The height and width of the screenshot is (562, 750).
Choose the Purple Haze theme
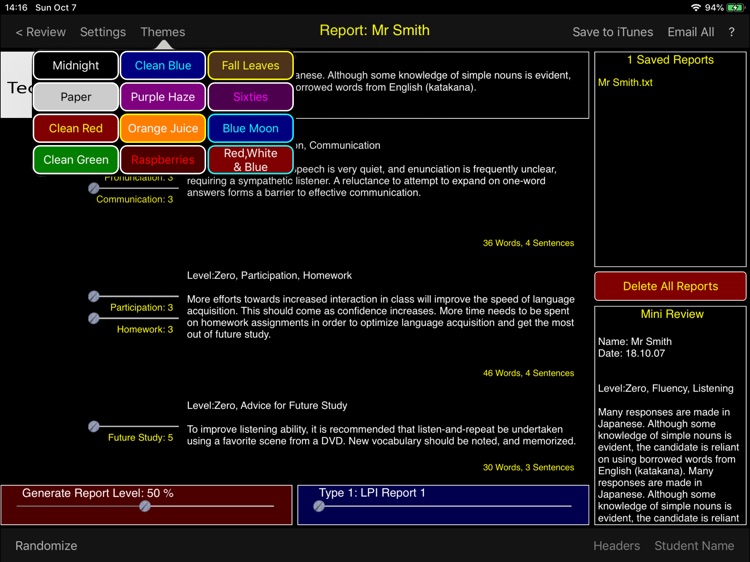pos(163,97)
